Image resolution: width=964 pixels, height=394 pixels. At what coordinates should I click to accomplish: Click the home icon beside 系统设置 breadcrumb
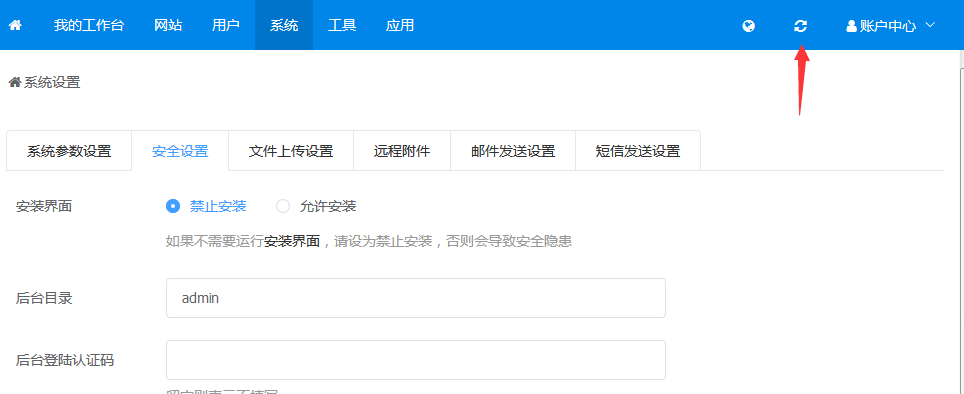pyautogui.click(x=15, y=82)
